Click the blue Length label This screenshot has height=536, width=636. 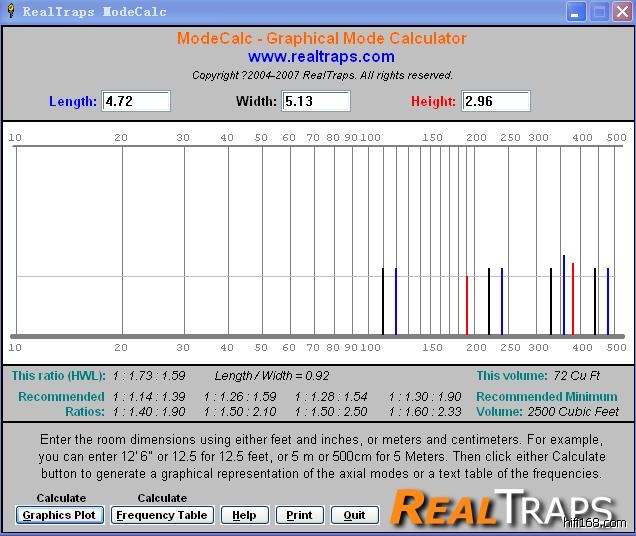coord(73,102)
